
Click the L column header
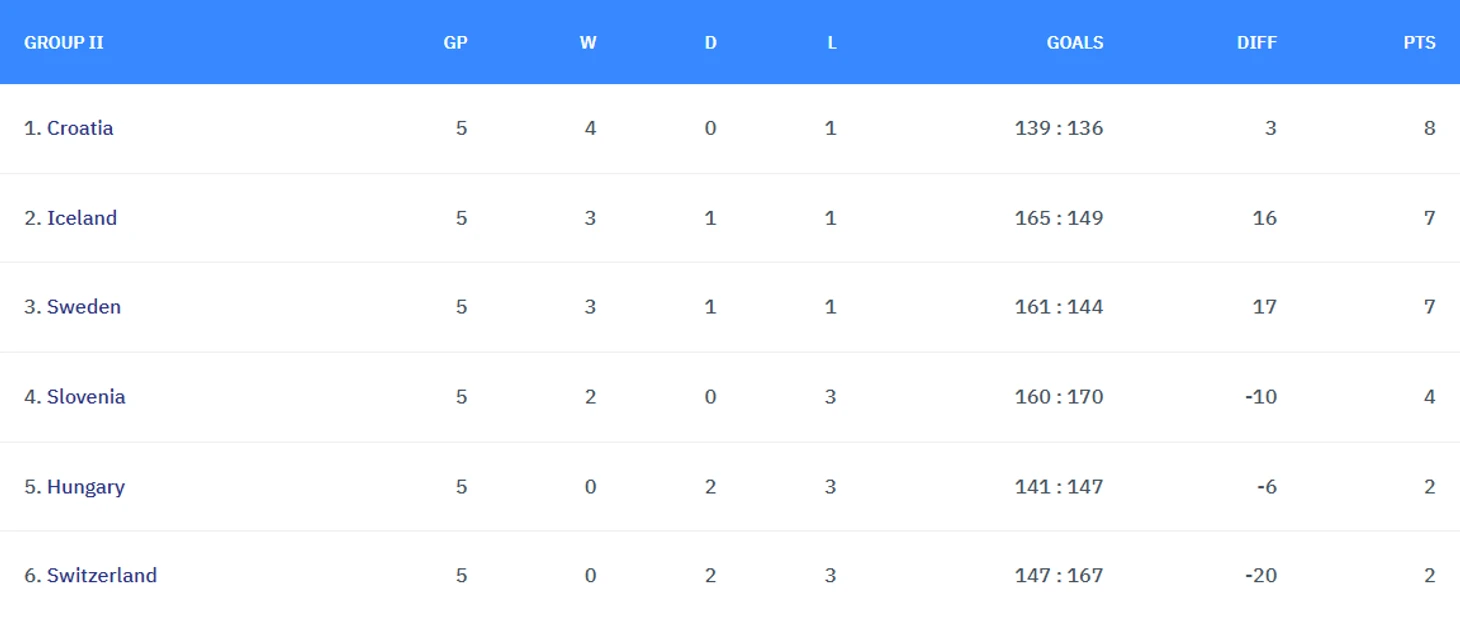click(x=831, y=43)
